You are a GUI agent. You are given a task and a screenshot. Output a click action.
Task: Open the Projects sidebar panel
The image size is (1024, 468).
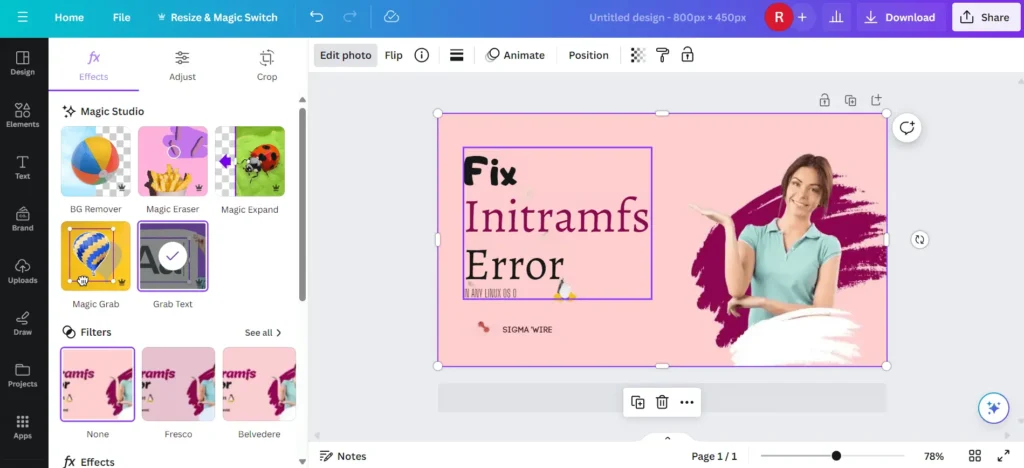23,375
